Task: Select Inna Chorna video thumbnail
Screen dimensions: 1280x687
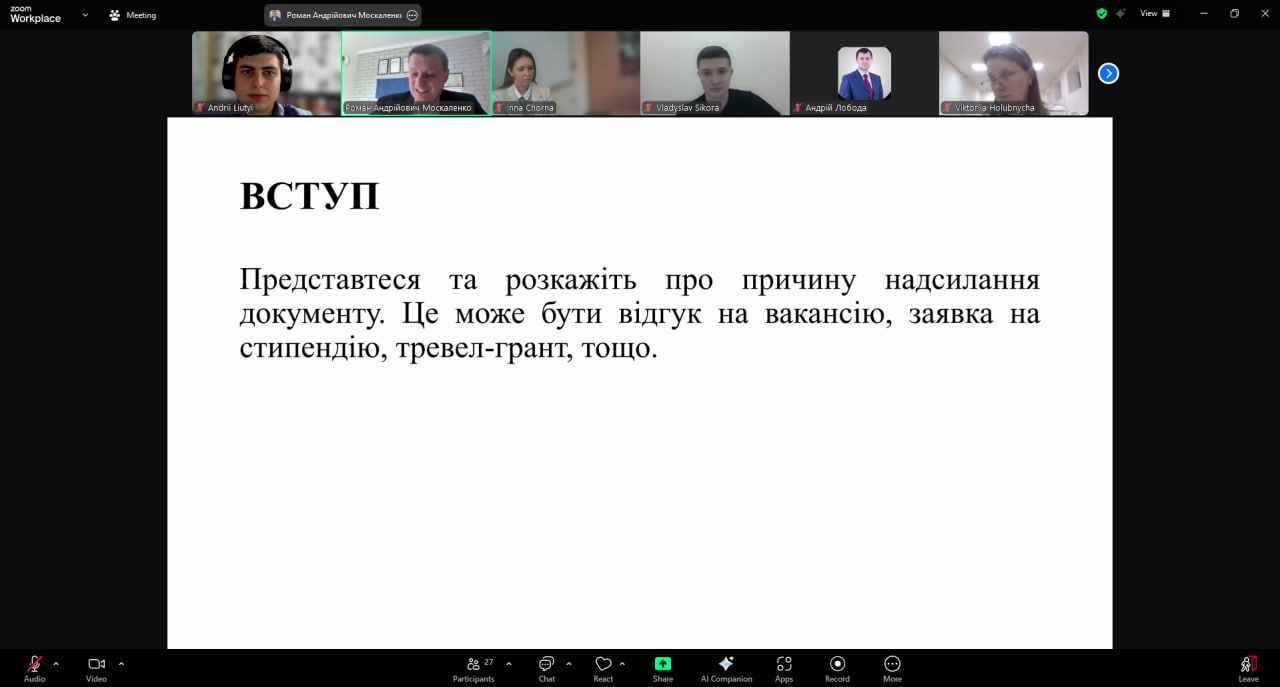Action: point(565,73)
